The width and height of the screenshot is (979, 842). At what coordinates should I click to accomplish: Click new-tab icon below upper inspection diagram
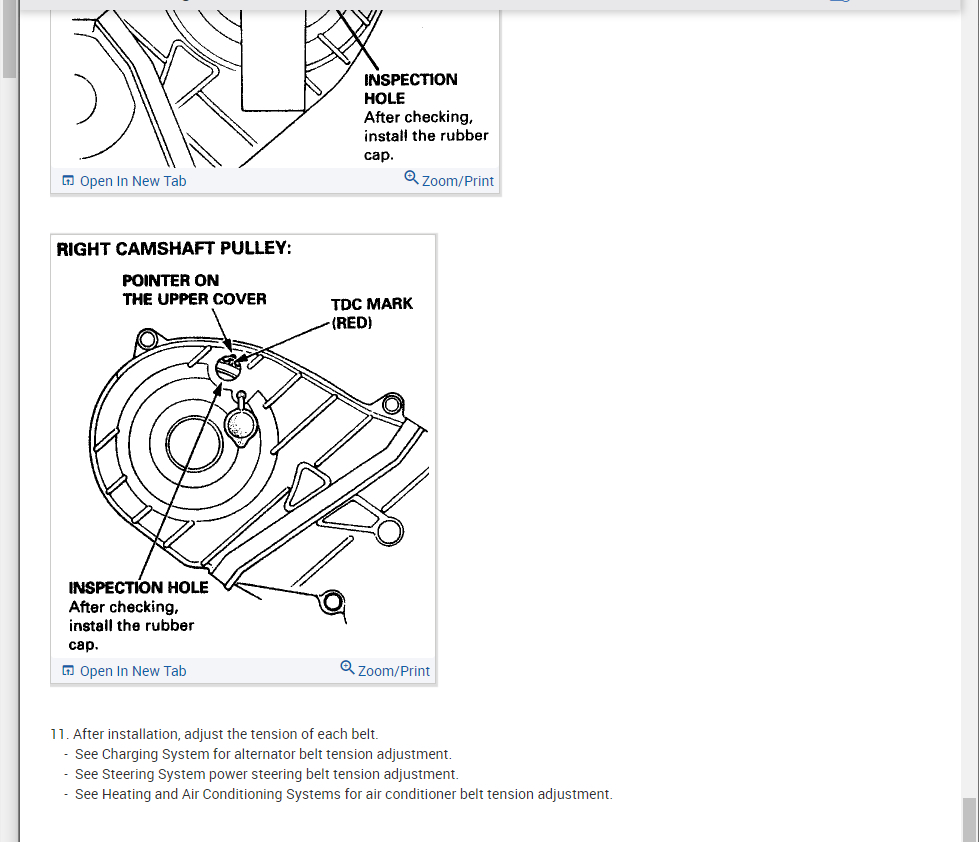tap(67, 181)
